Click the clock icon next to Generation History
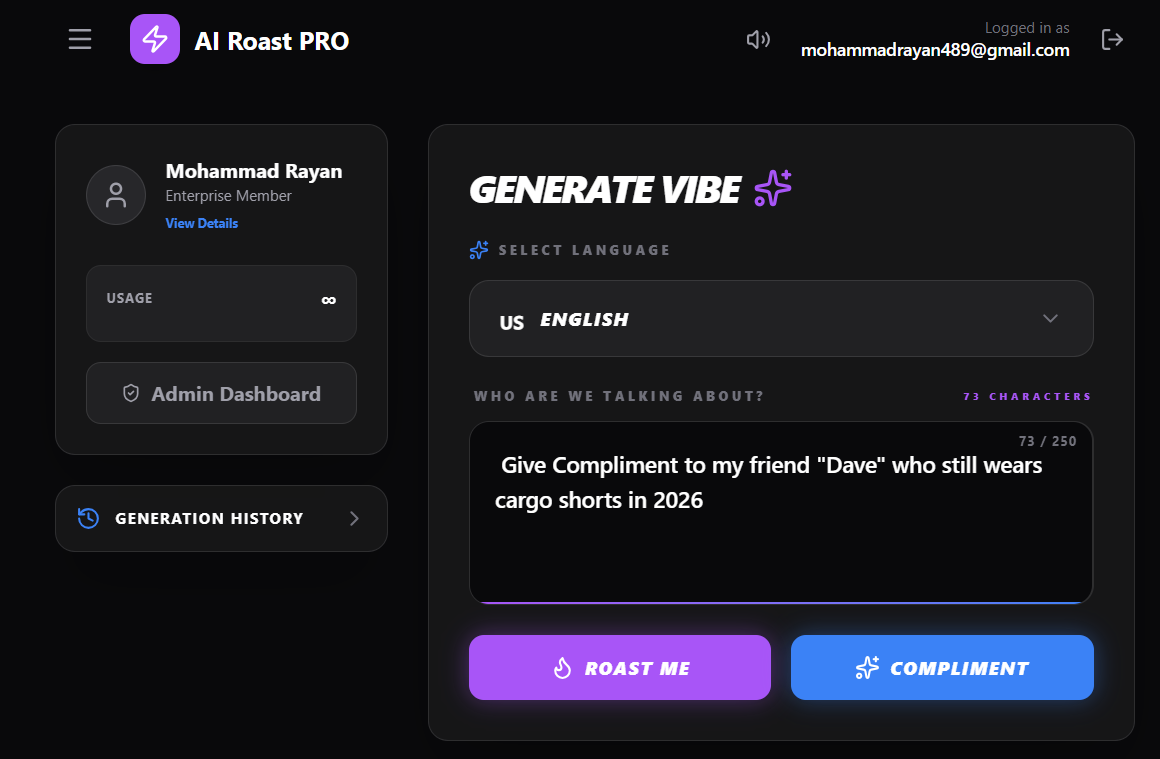Image resolution: width=1160 pixels, height=759 pixels. point(87,518)
